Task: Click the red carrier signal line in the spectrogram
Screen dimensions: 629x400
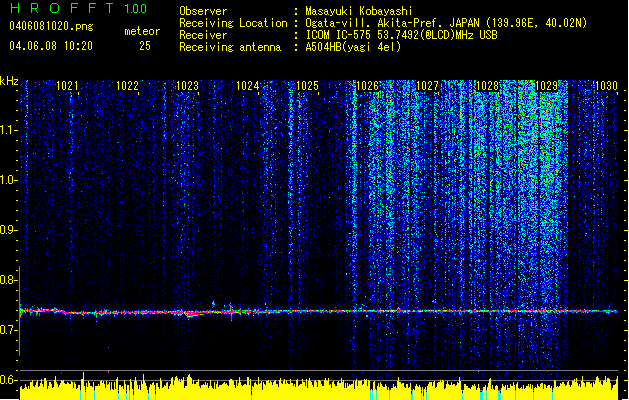Action: pyautogui.click(x=319, y=311)
